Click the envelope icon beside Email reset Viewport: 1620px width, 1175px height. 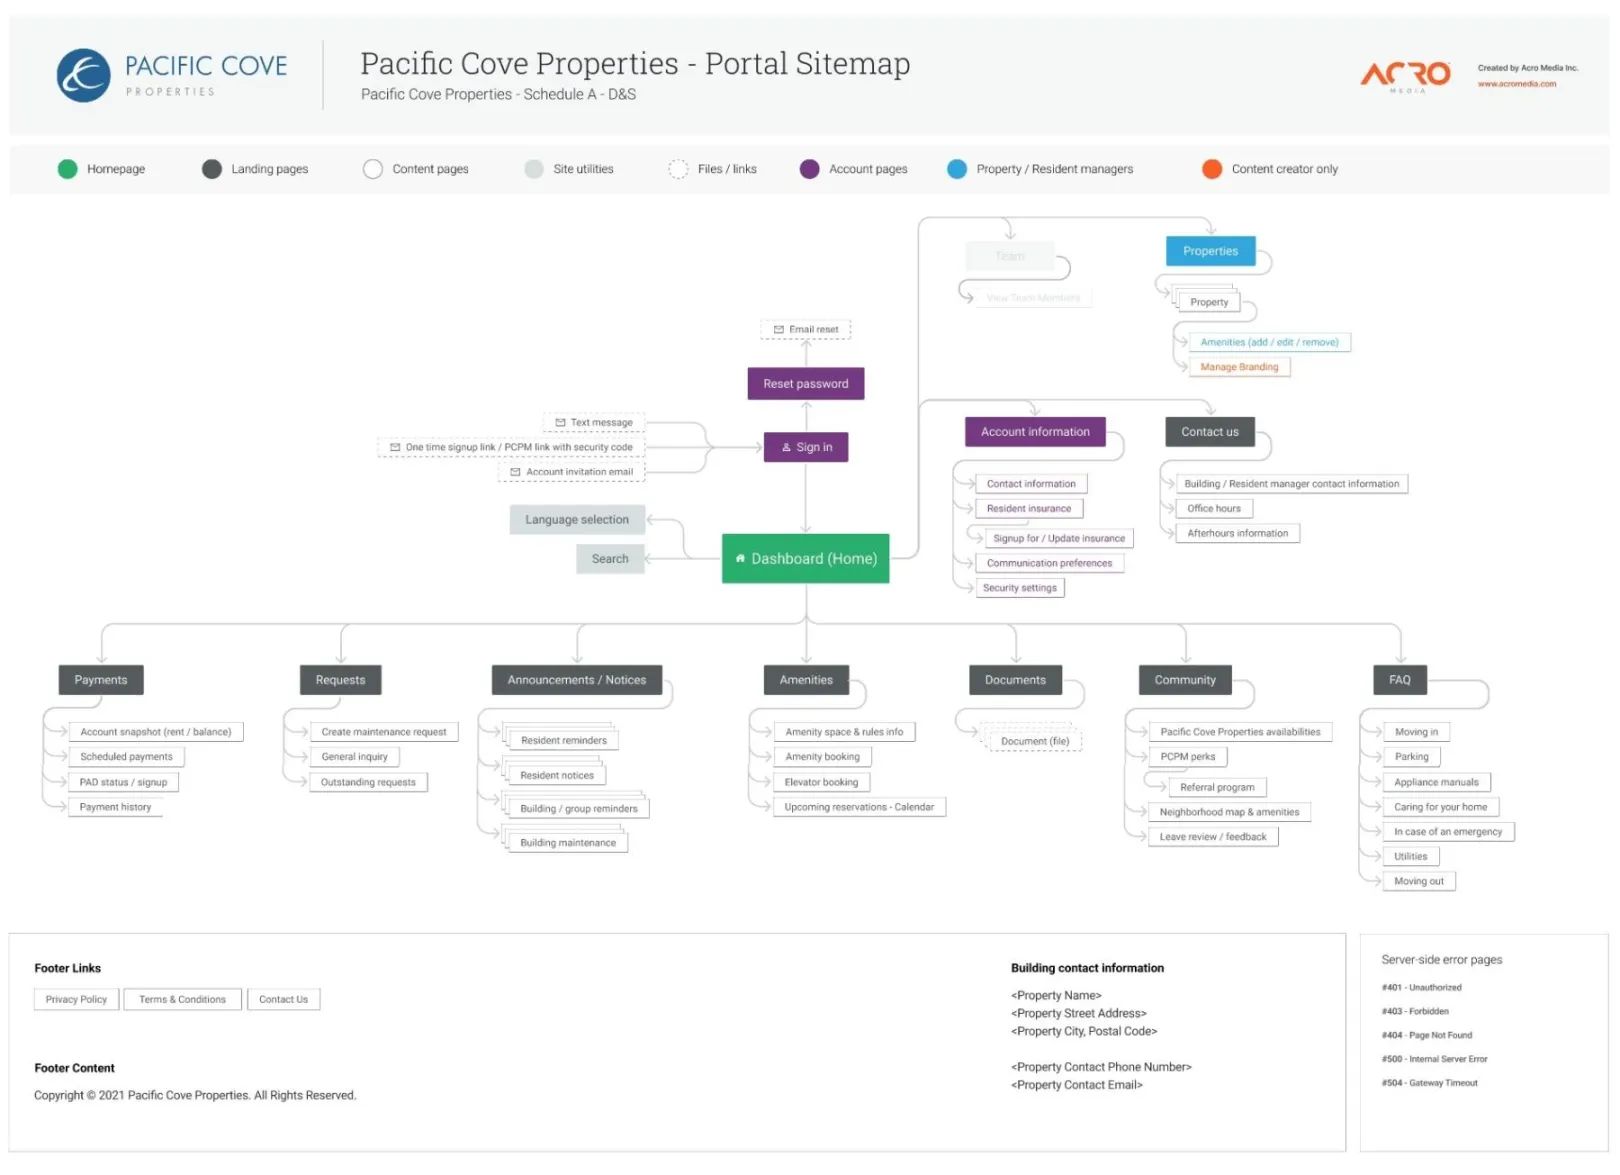(x=778, y=330)
